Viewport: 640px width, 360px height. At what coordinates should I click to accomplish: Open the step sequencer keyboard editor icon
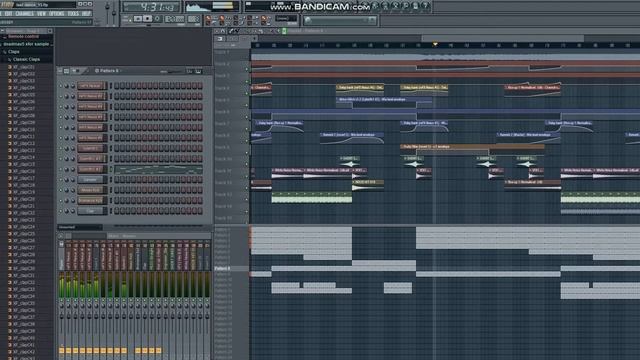[x=198, y=71]
